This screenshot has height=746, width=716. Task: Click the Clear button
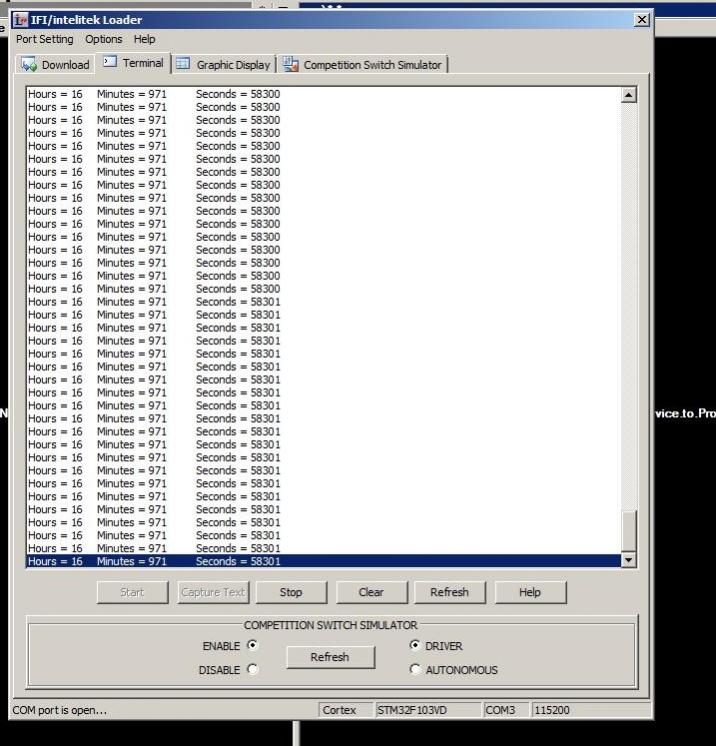(x=371, y=592)
